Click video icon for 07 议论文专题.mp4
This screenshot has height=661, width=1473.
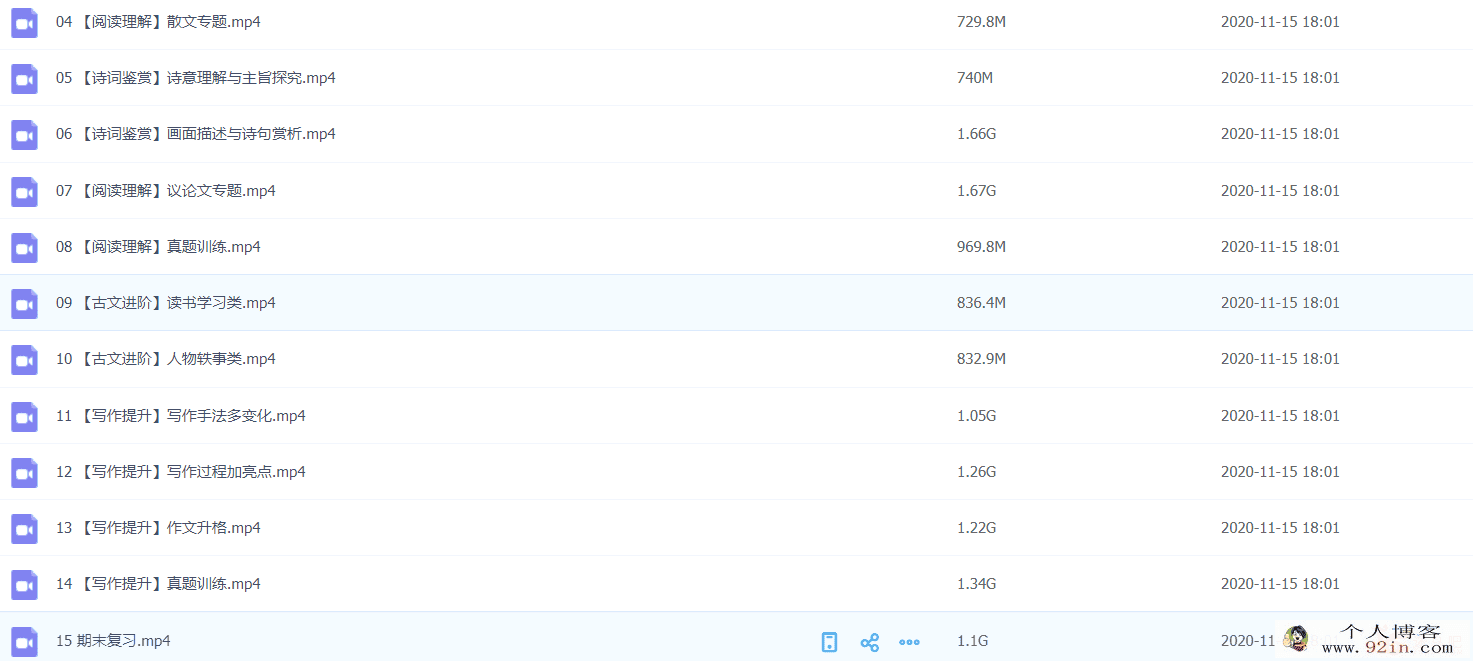coord(24,191)
